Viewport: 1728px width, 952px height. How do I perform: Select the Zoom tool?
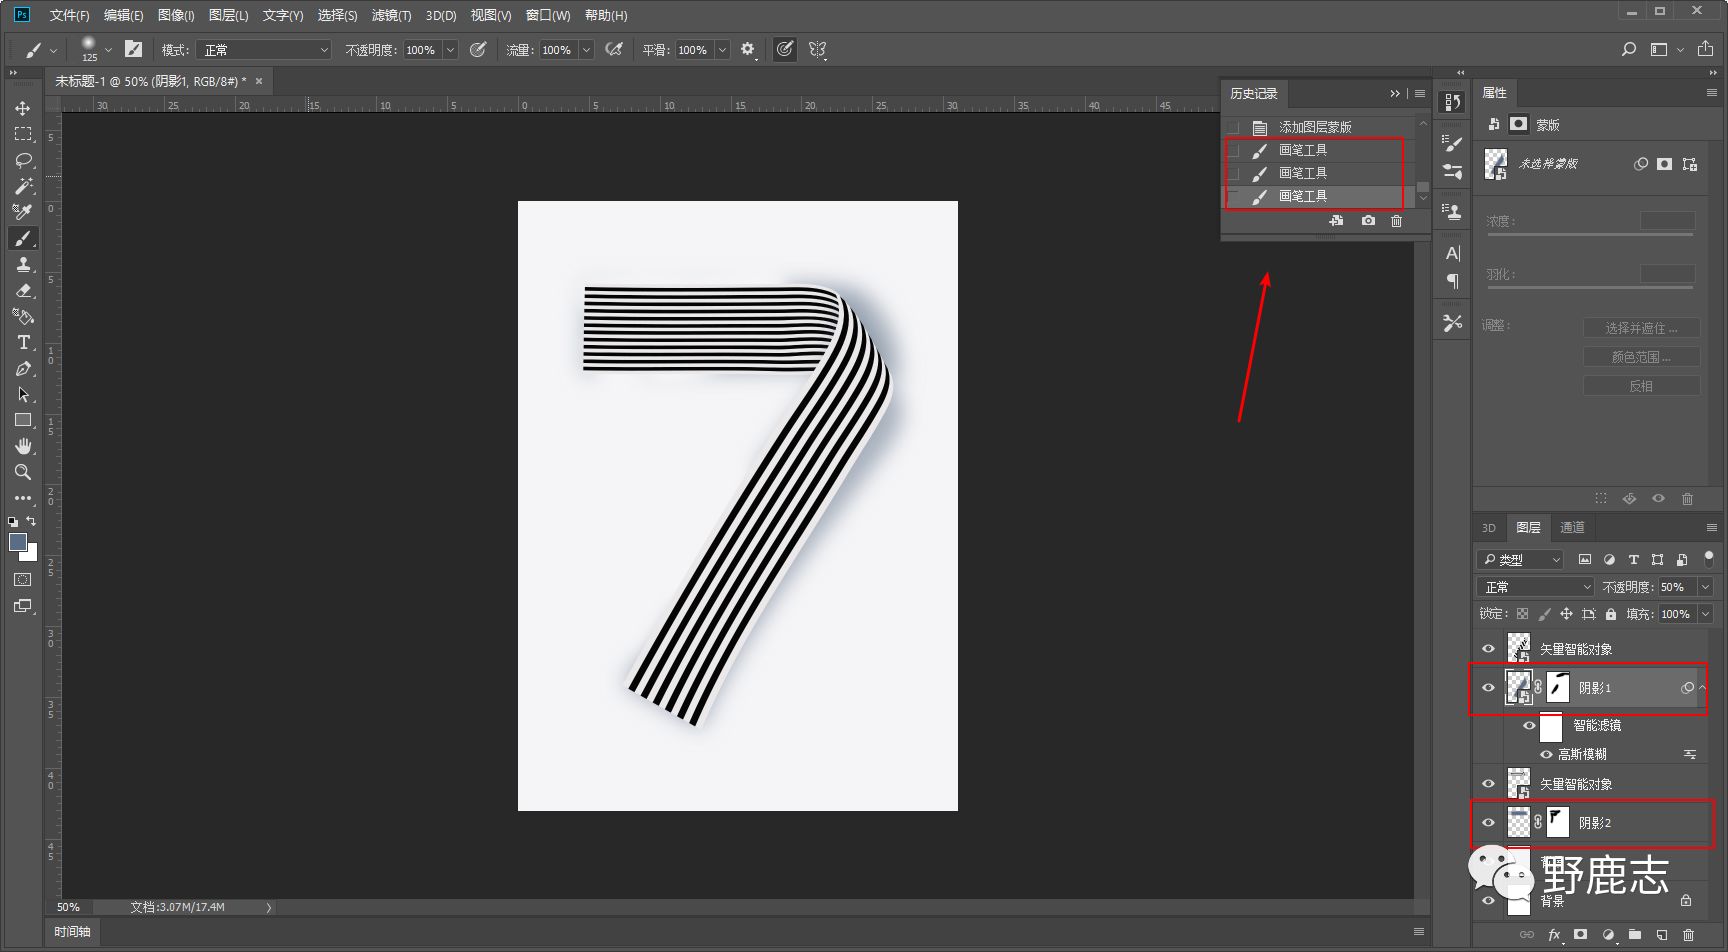[23, 472]
